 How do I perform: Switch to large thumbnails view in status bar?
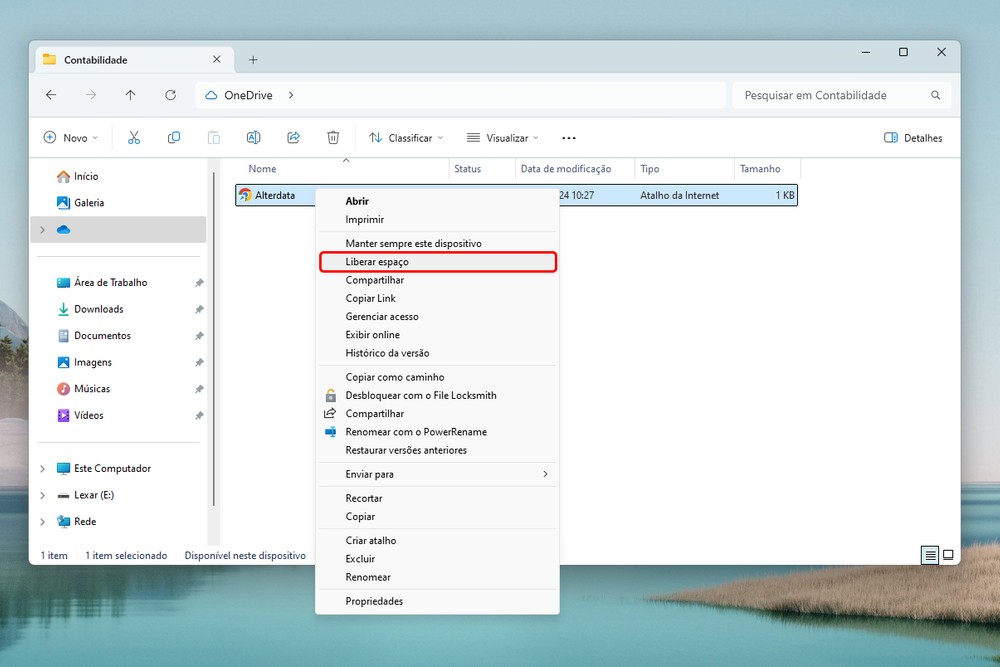click(948, 555)
